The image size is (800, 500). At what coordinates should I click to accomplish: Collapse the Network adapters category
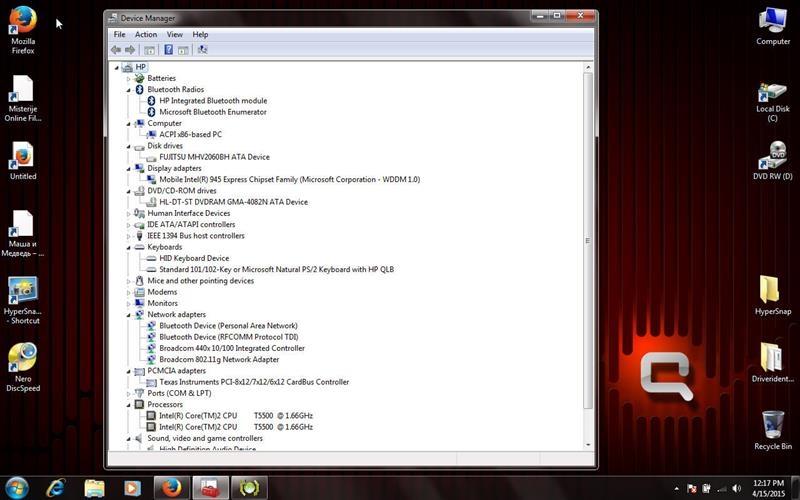[129, 315]
